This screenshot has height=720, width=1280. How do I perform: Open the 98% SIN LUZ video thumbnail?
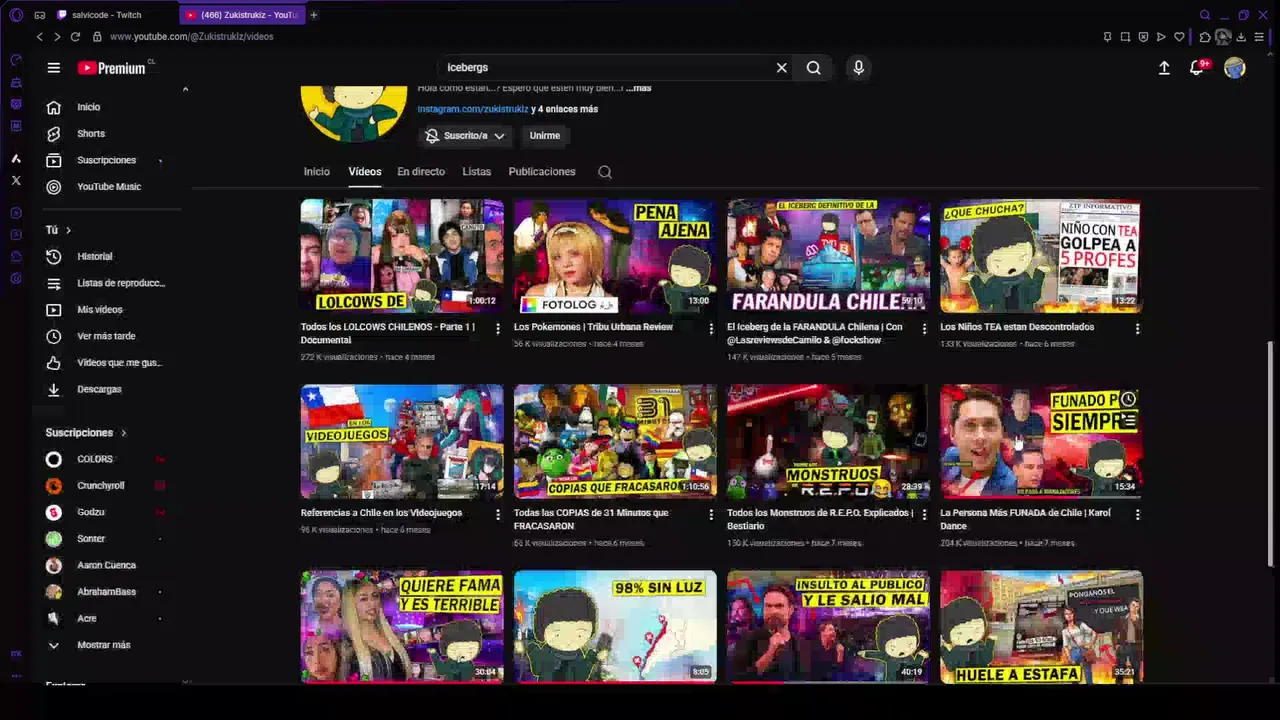click(615, 626)
